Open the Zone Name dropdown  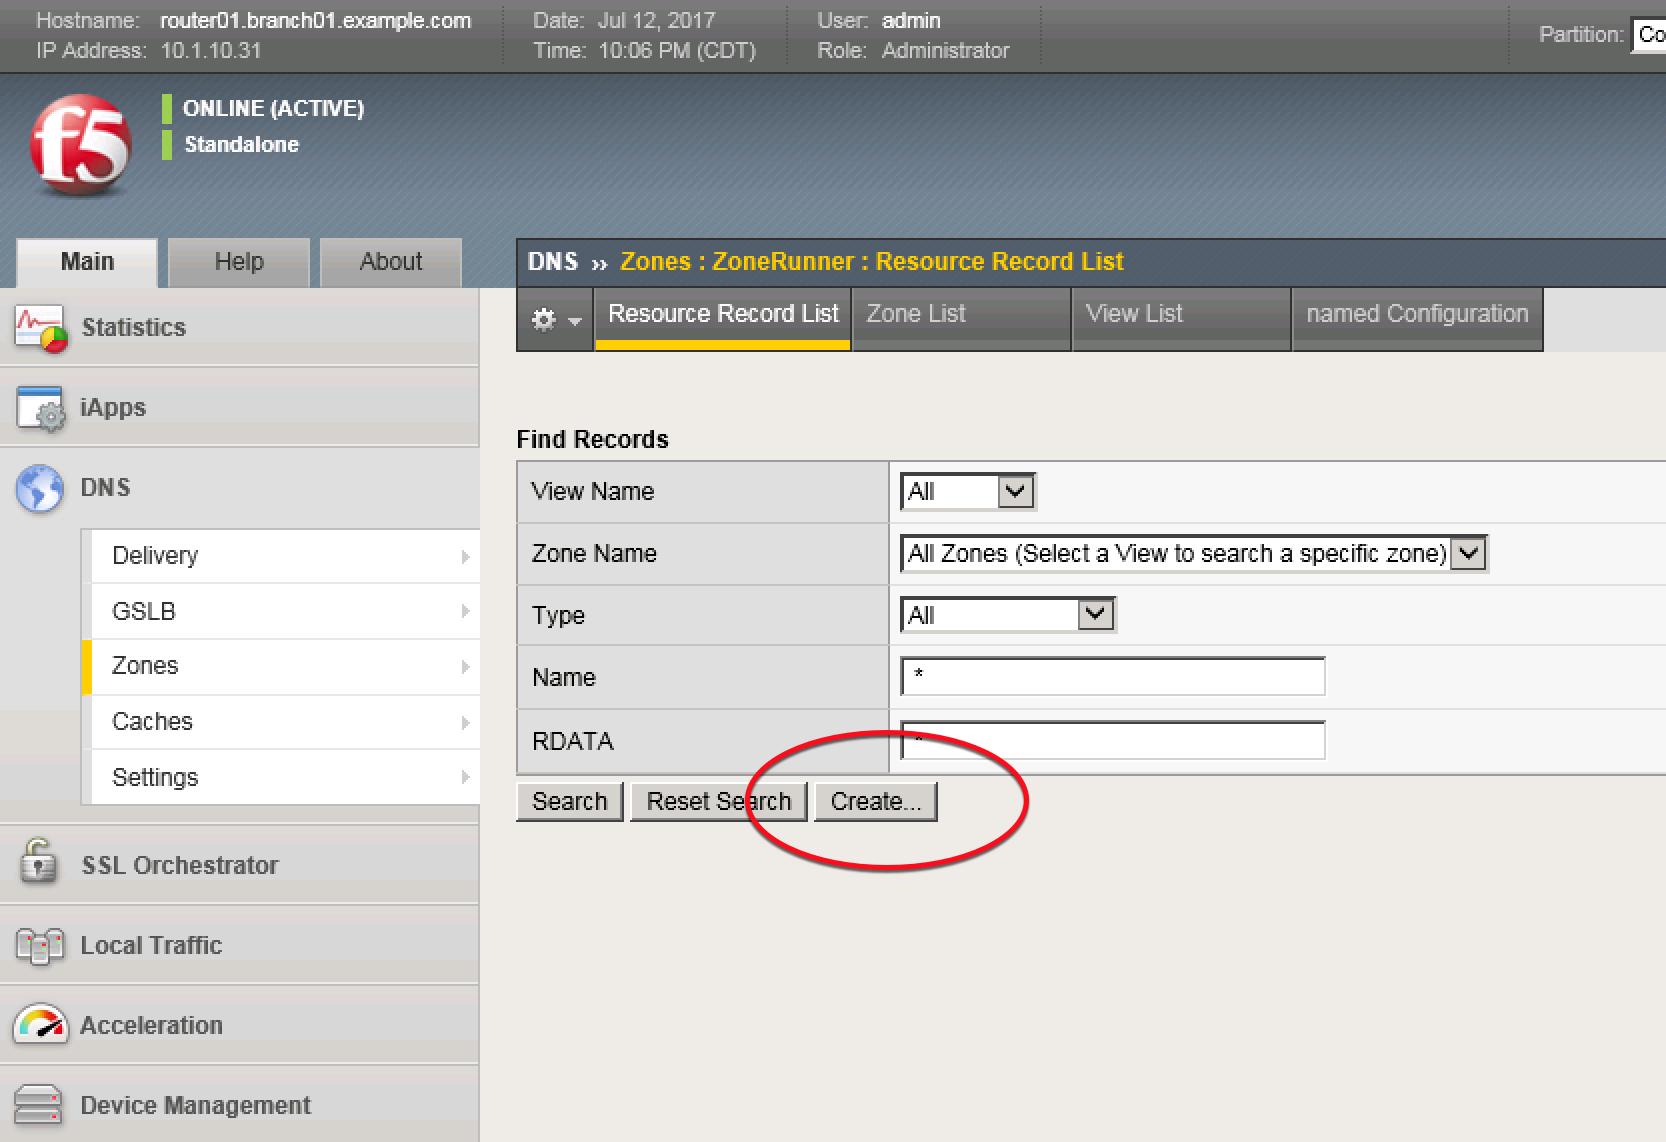pyautogui.click(x=1194, y=554)
